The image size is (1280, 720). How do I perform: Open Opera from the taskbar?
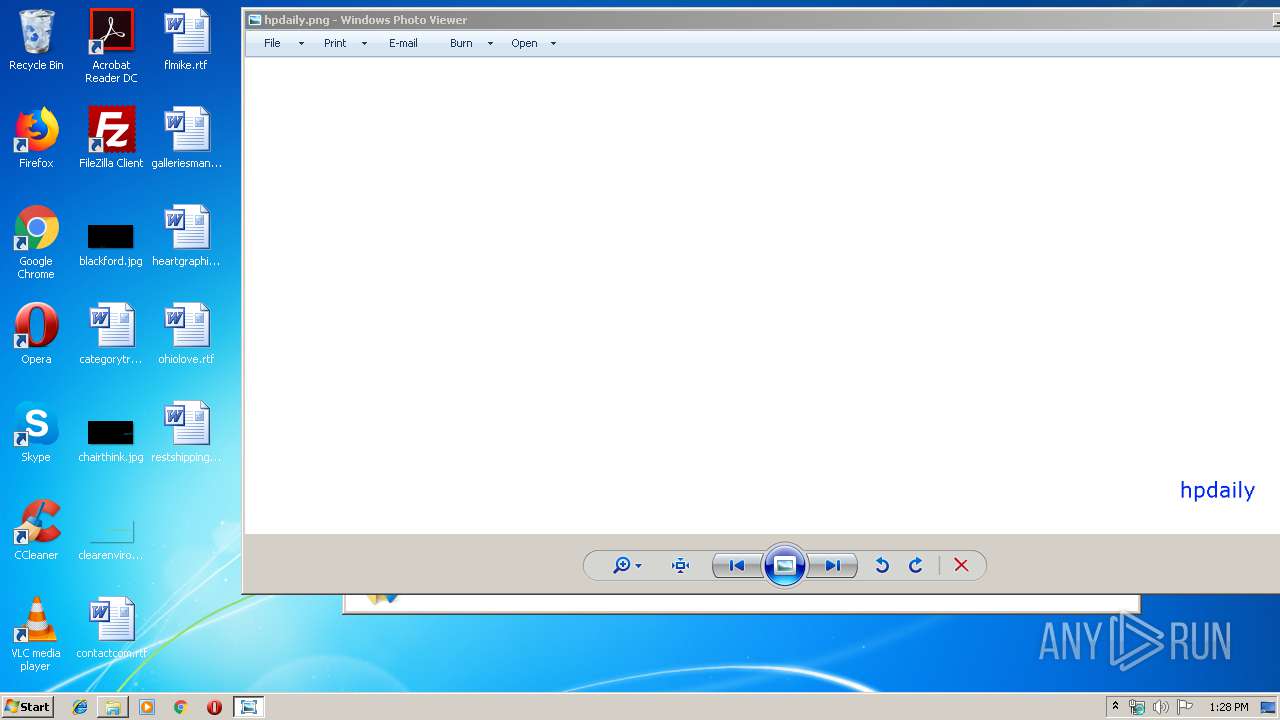pyautogui.click(x=214, y=707)
